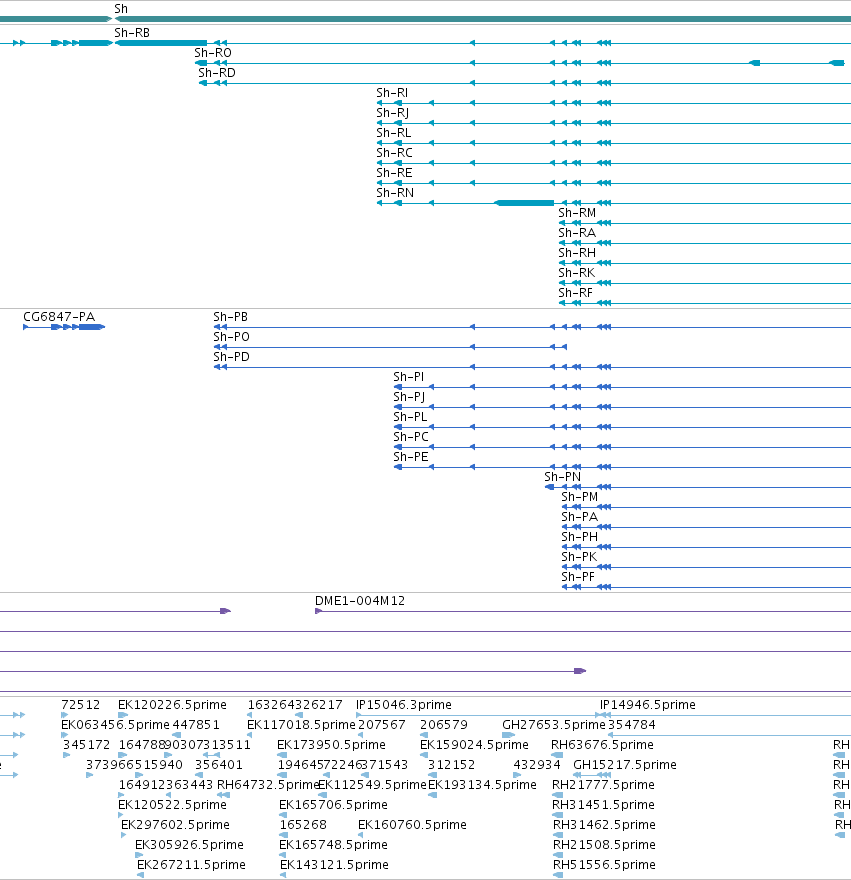This screenshot has width=851, height=880.
Task: Select protein Sh-PH
Action: 580,537
